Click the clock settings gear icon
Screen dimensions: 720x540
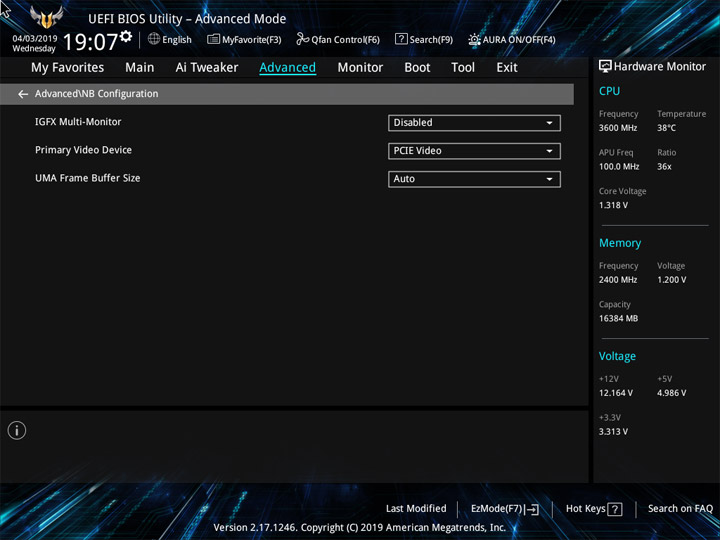pos(126,36)
